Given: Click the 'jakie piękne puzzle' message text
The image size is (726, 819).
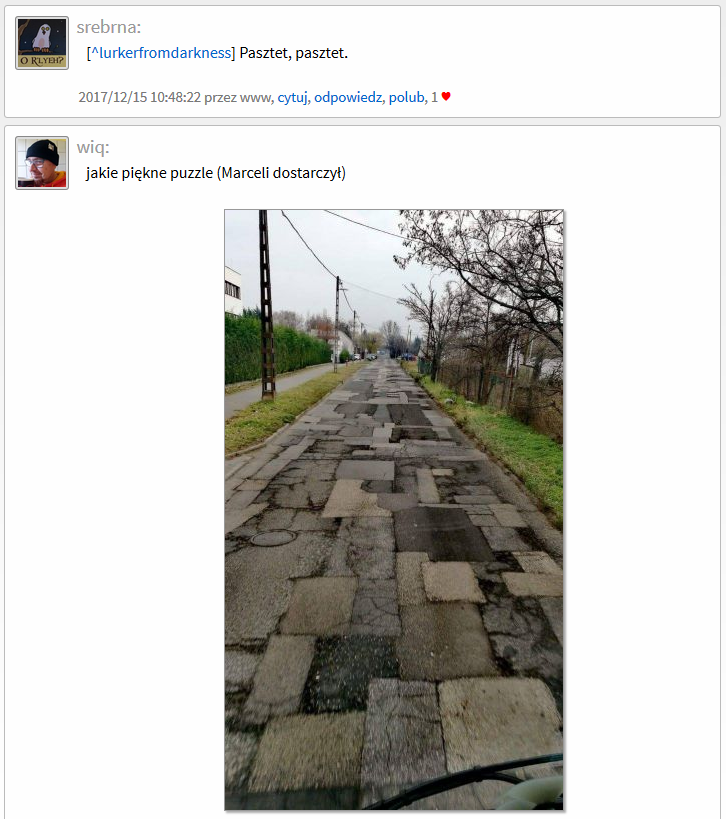Looking at the screenshot, I should 149,173.
